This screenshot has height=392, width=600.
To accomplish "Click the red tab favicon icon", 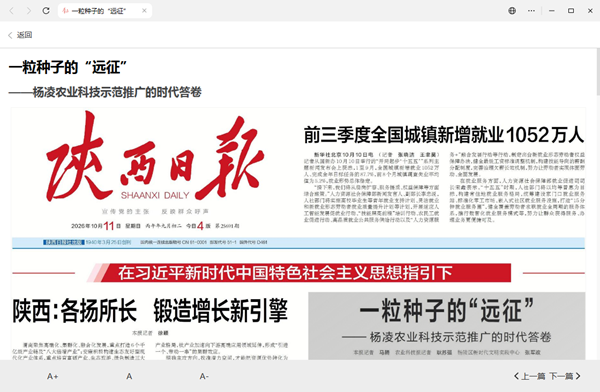I will pos(65,11).
